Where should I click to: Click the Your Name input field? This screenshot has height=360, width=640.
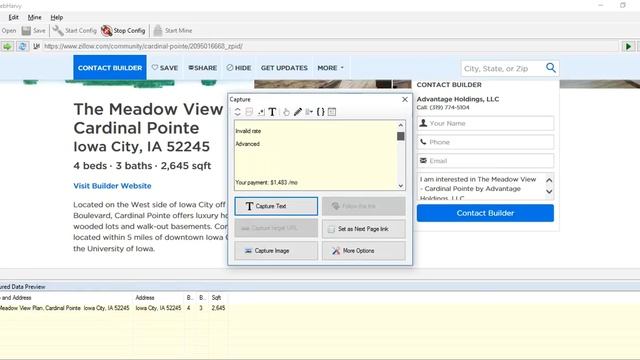[485, 123]
